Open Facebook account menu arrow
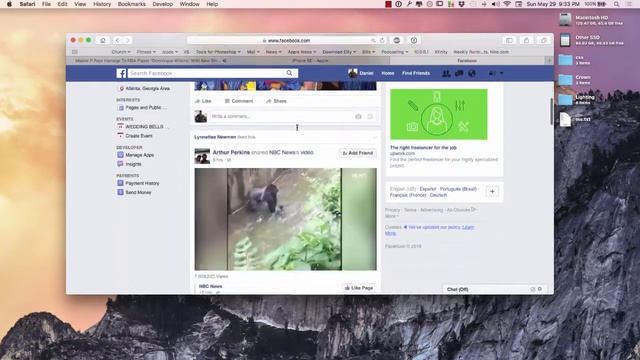 click(x=502, y=73)
